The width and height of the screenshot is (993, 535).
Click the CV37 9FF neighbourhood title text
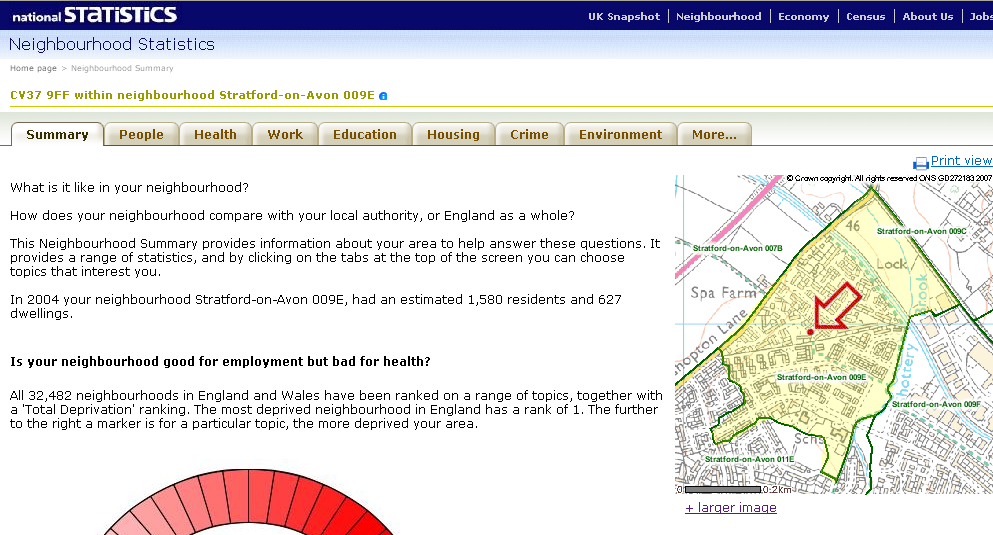coord(193,95)
